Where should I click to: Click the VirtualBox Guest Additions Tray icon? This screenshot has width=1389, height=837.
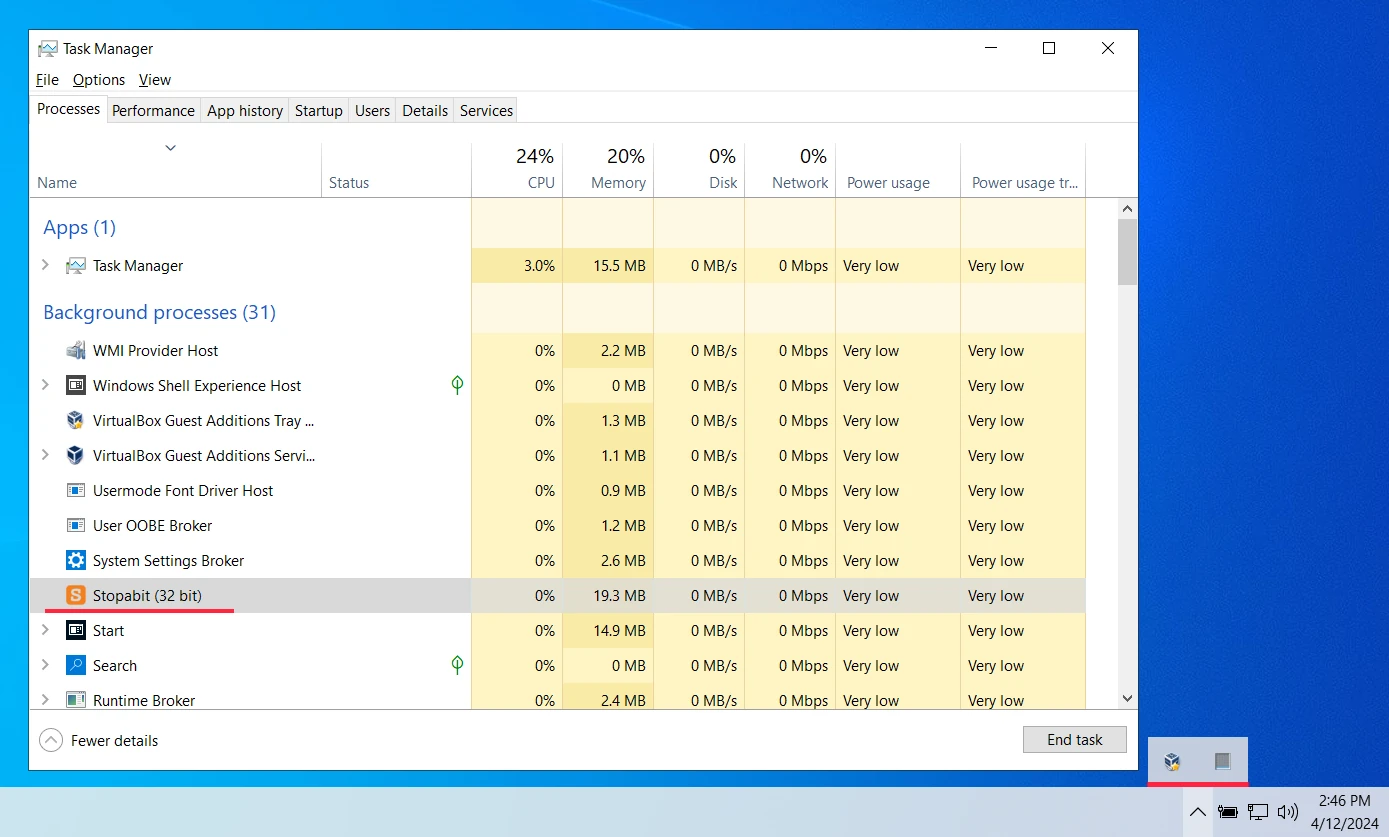click(75, 421)
